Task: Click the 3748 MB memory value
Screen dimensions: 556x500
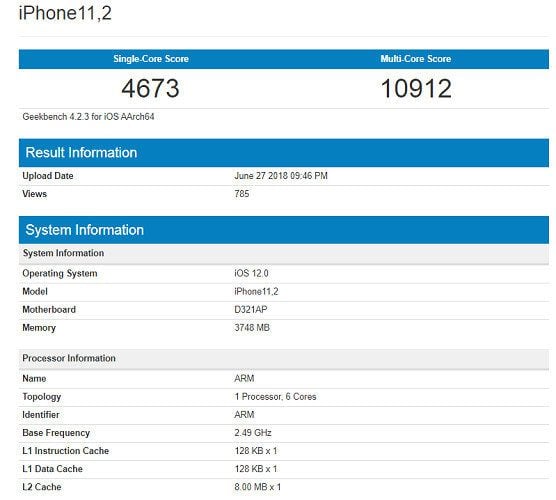Action: coord(252,328)
